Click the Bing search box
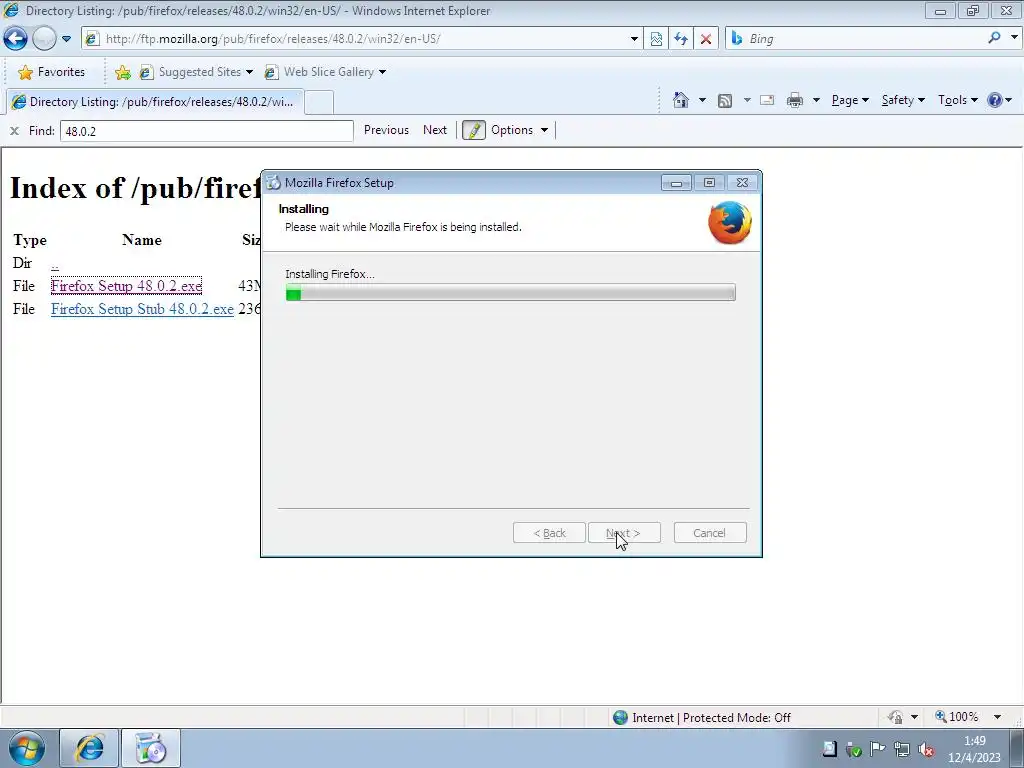The image size is (1024, 768). pos(856,39)
